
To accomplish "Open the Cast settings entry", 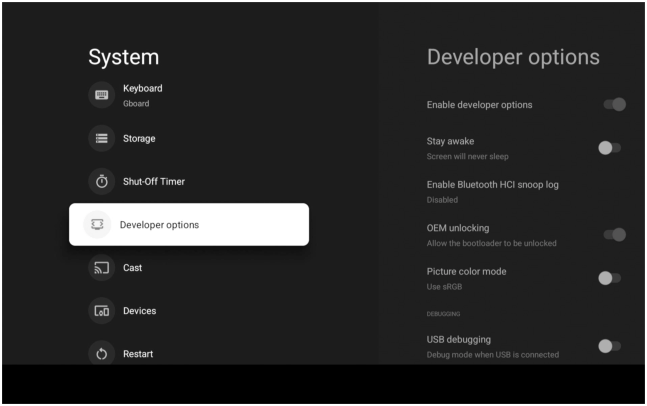I will [x=132, y=268].
